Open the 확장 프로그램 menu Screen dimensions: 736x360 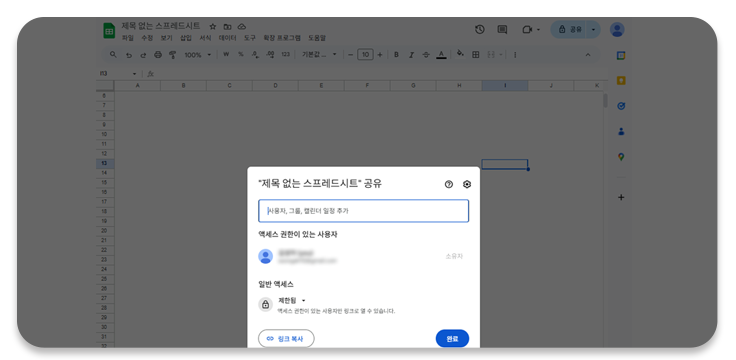click(x=282, y=38)
